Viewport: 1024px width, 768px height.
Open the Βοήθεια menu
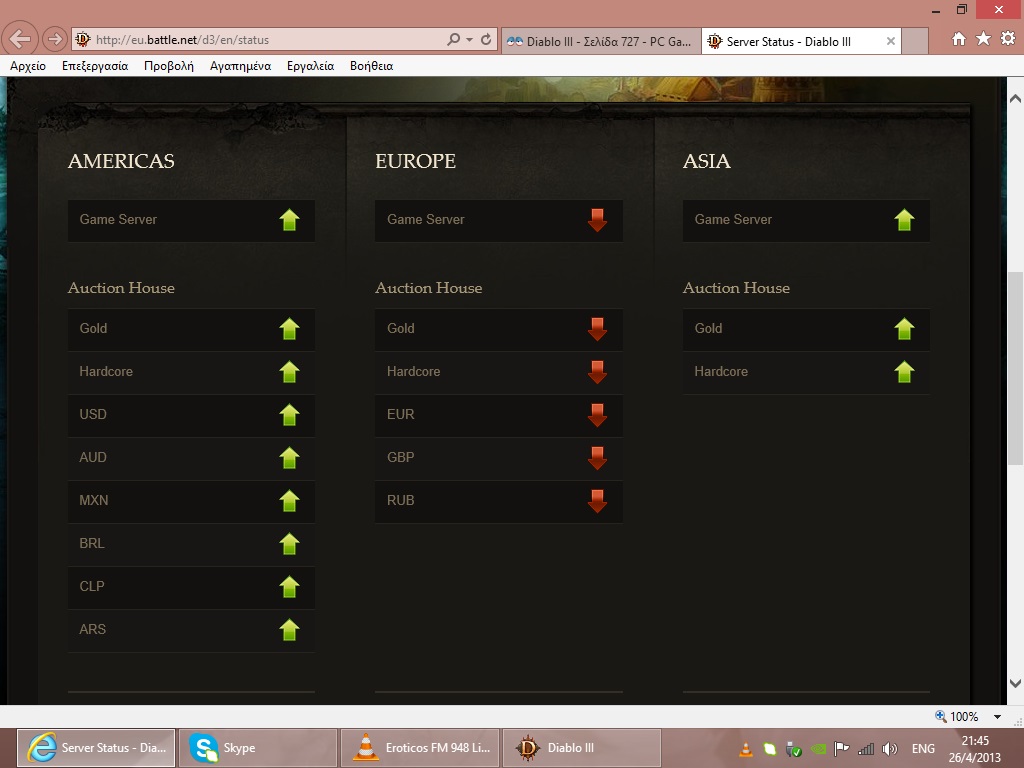click(x=371, y=66)
